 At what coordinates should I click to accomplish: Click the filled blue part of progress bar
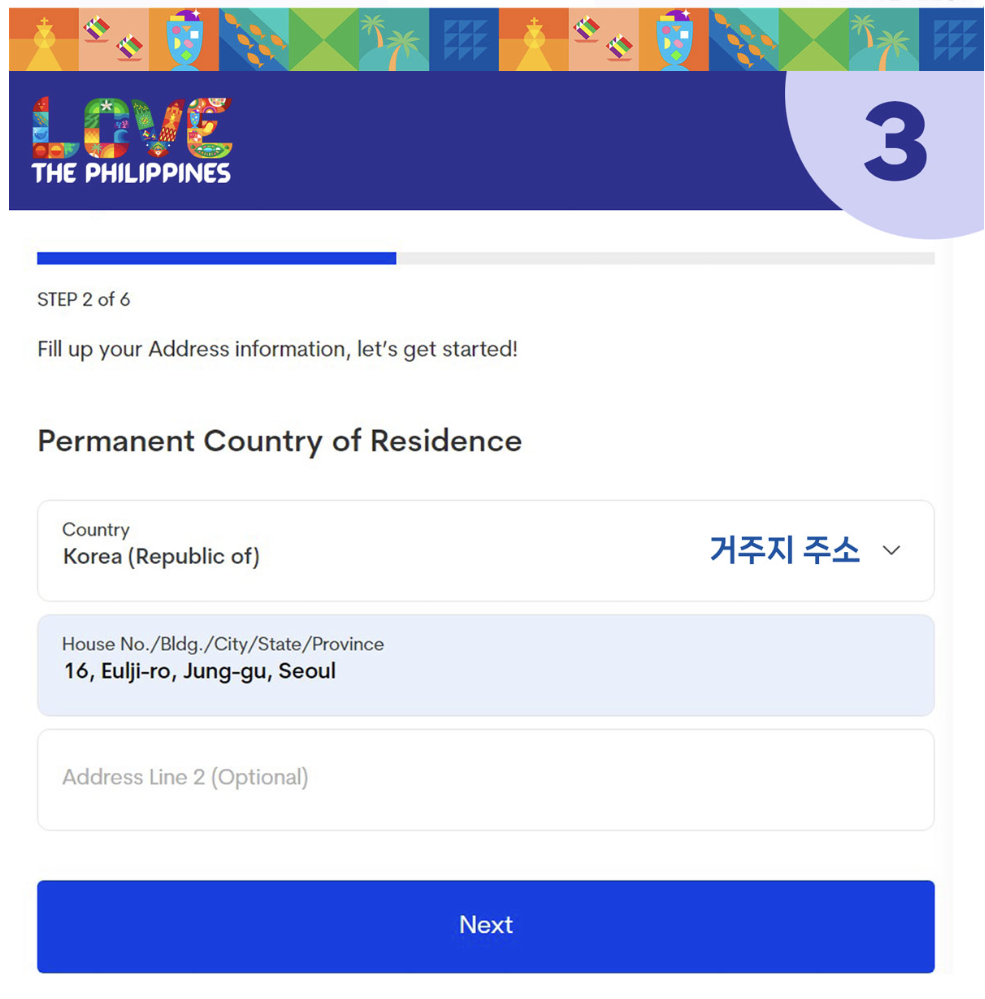(x=217, y=258)
